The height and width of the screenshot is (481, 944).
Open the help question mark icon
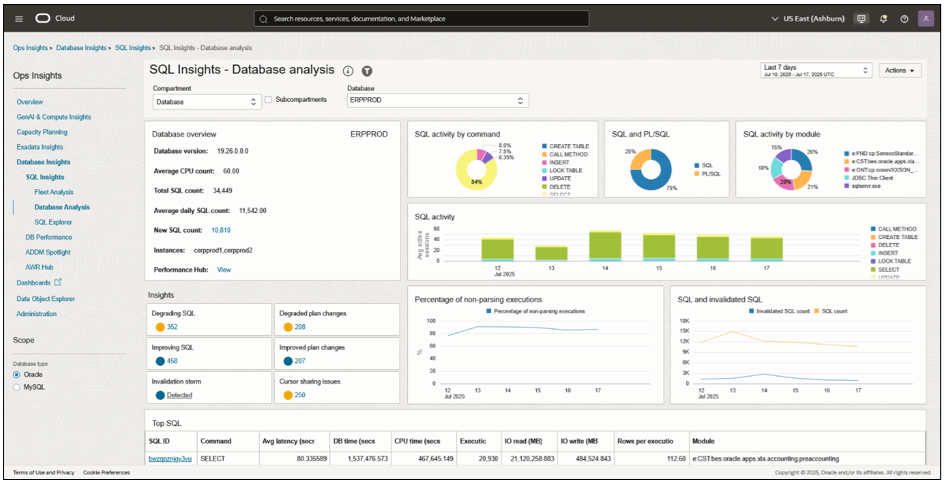(x=904, y=18)
